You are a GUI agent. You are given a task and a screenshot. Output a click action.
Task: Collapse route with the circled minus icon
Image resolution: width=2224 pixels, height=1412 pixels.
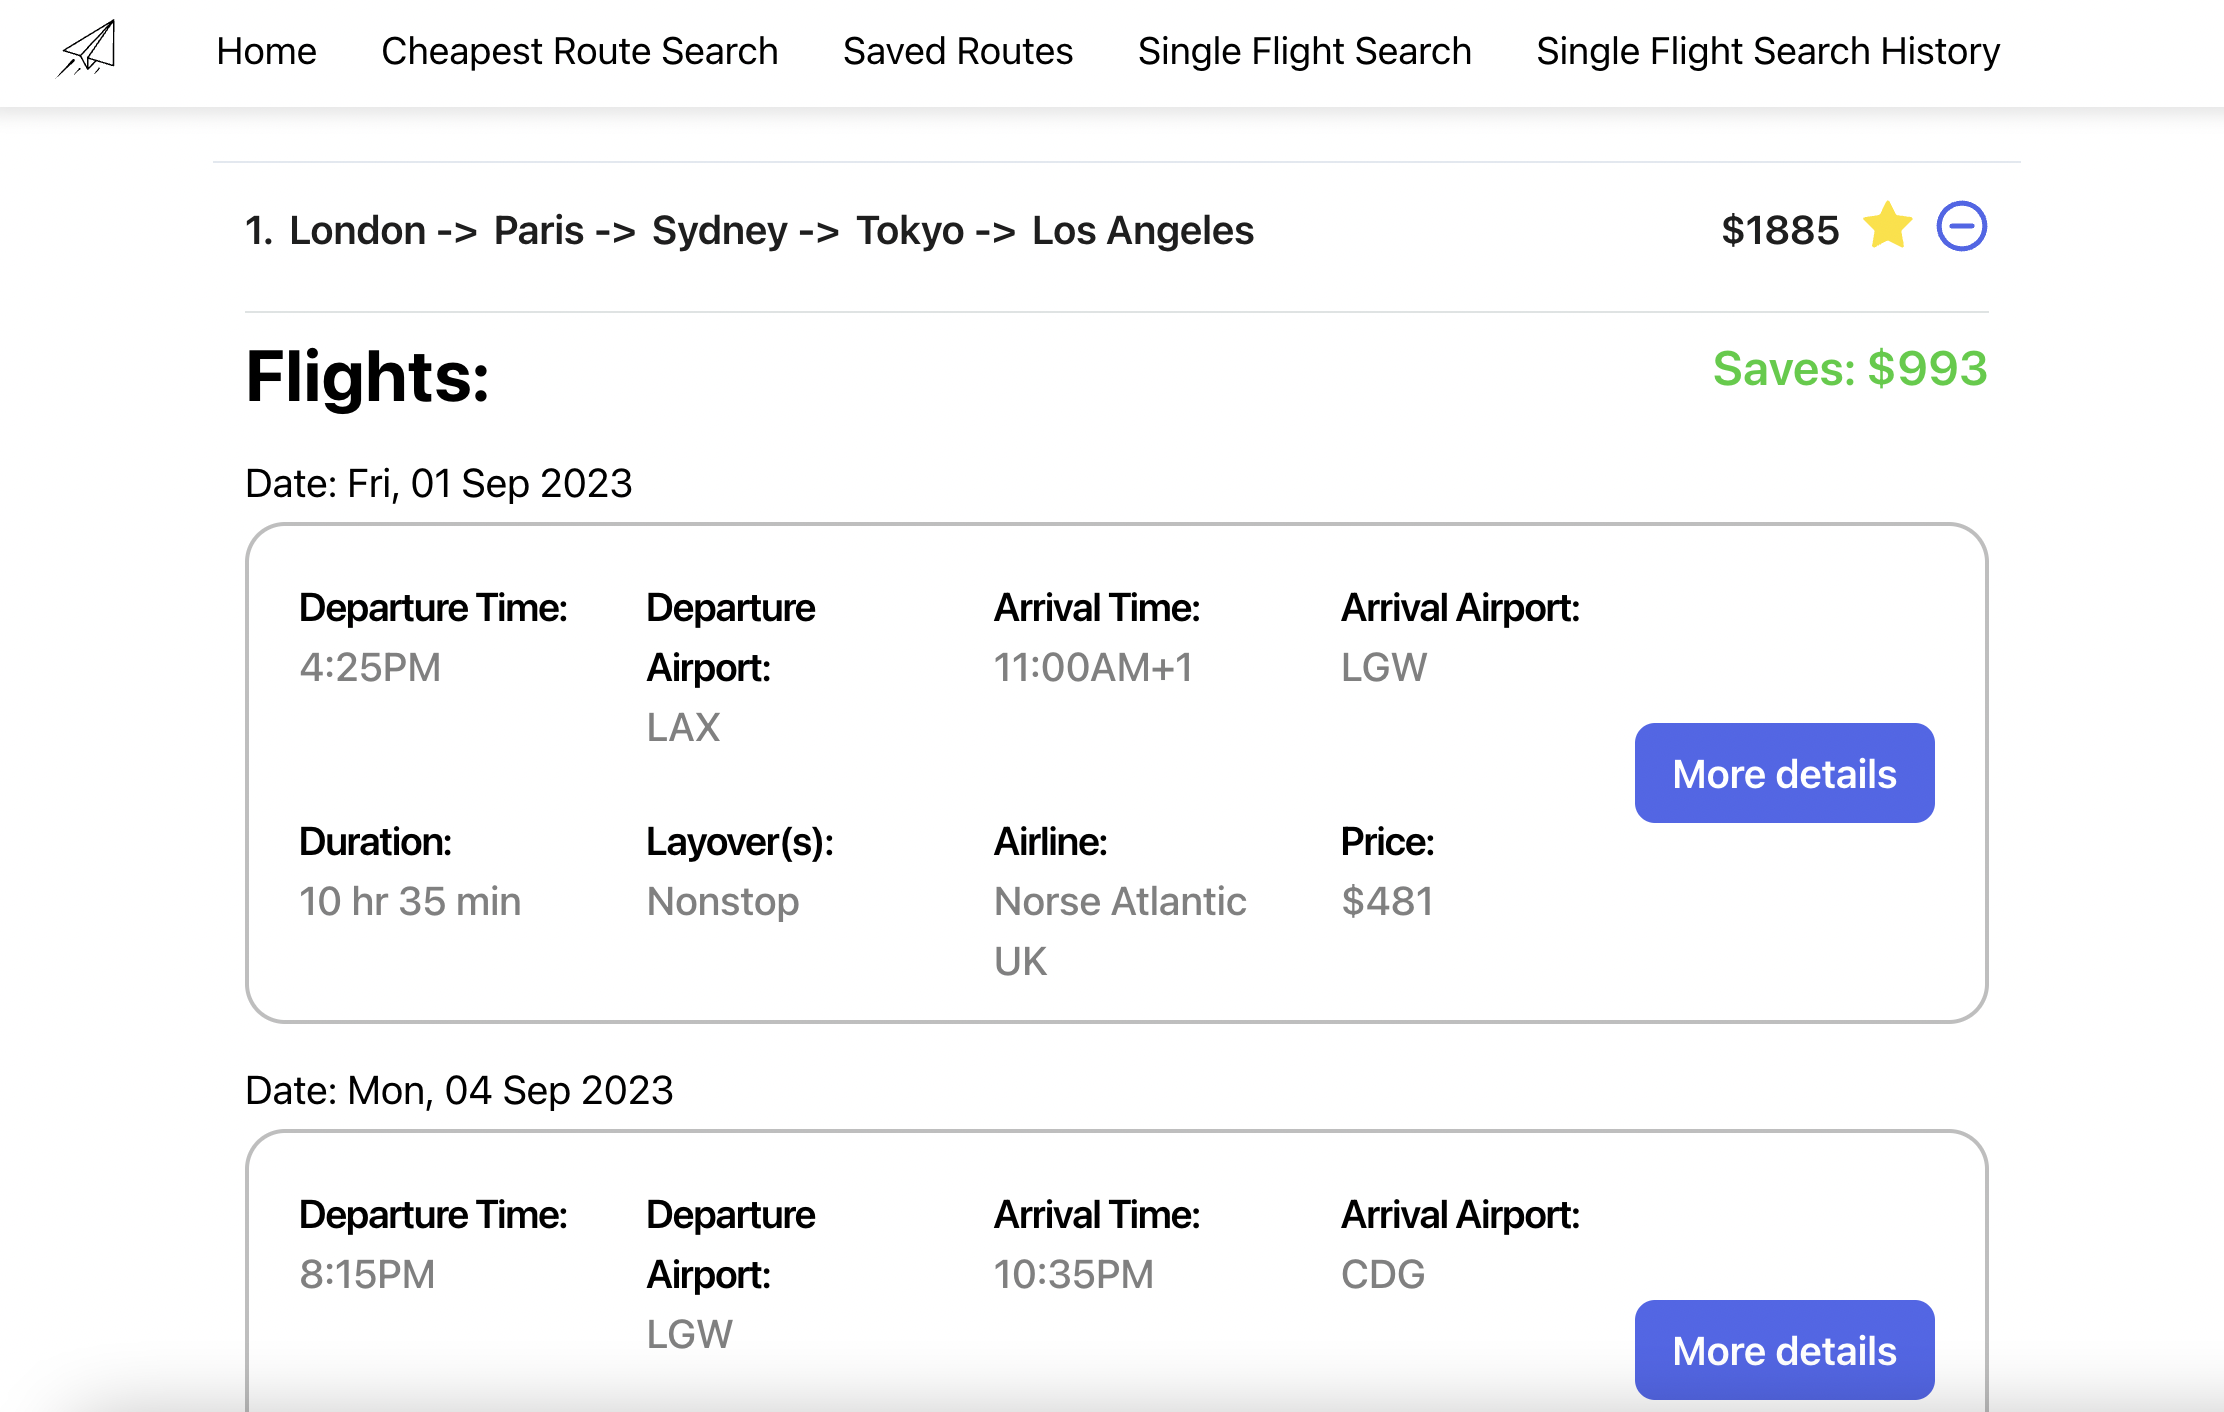1961,226
